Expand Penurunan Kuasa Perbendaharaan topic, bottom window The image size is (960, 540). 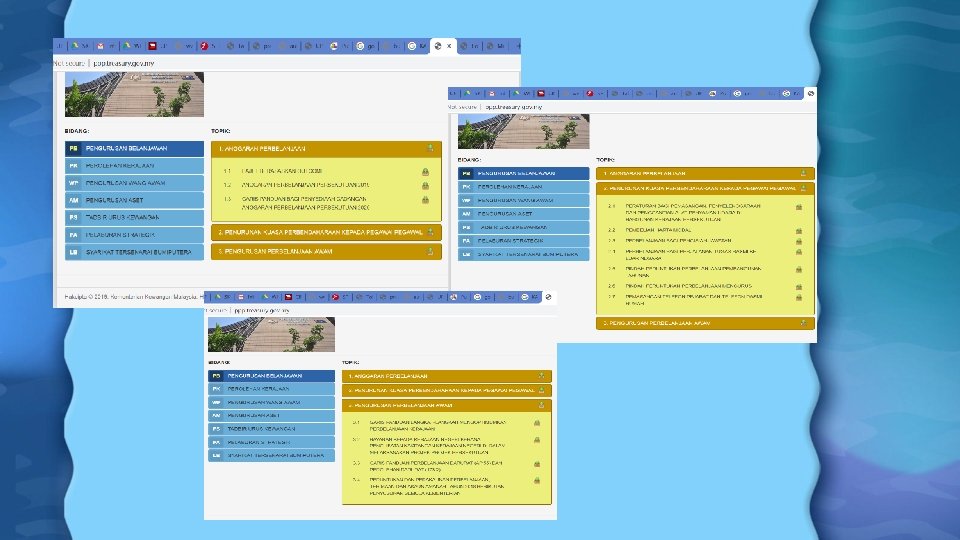(447, 390)
